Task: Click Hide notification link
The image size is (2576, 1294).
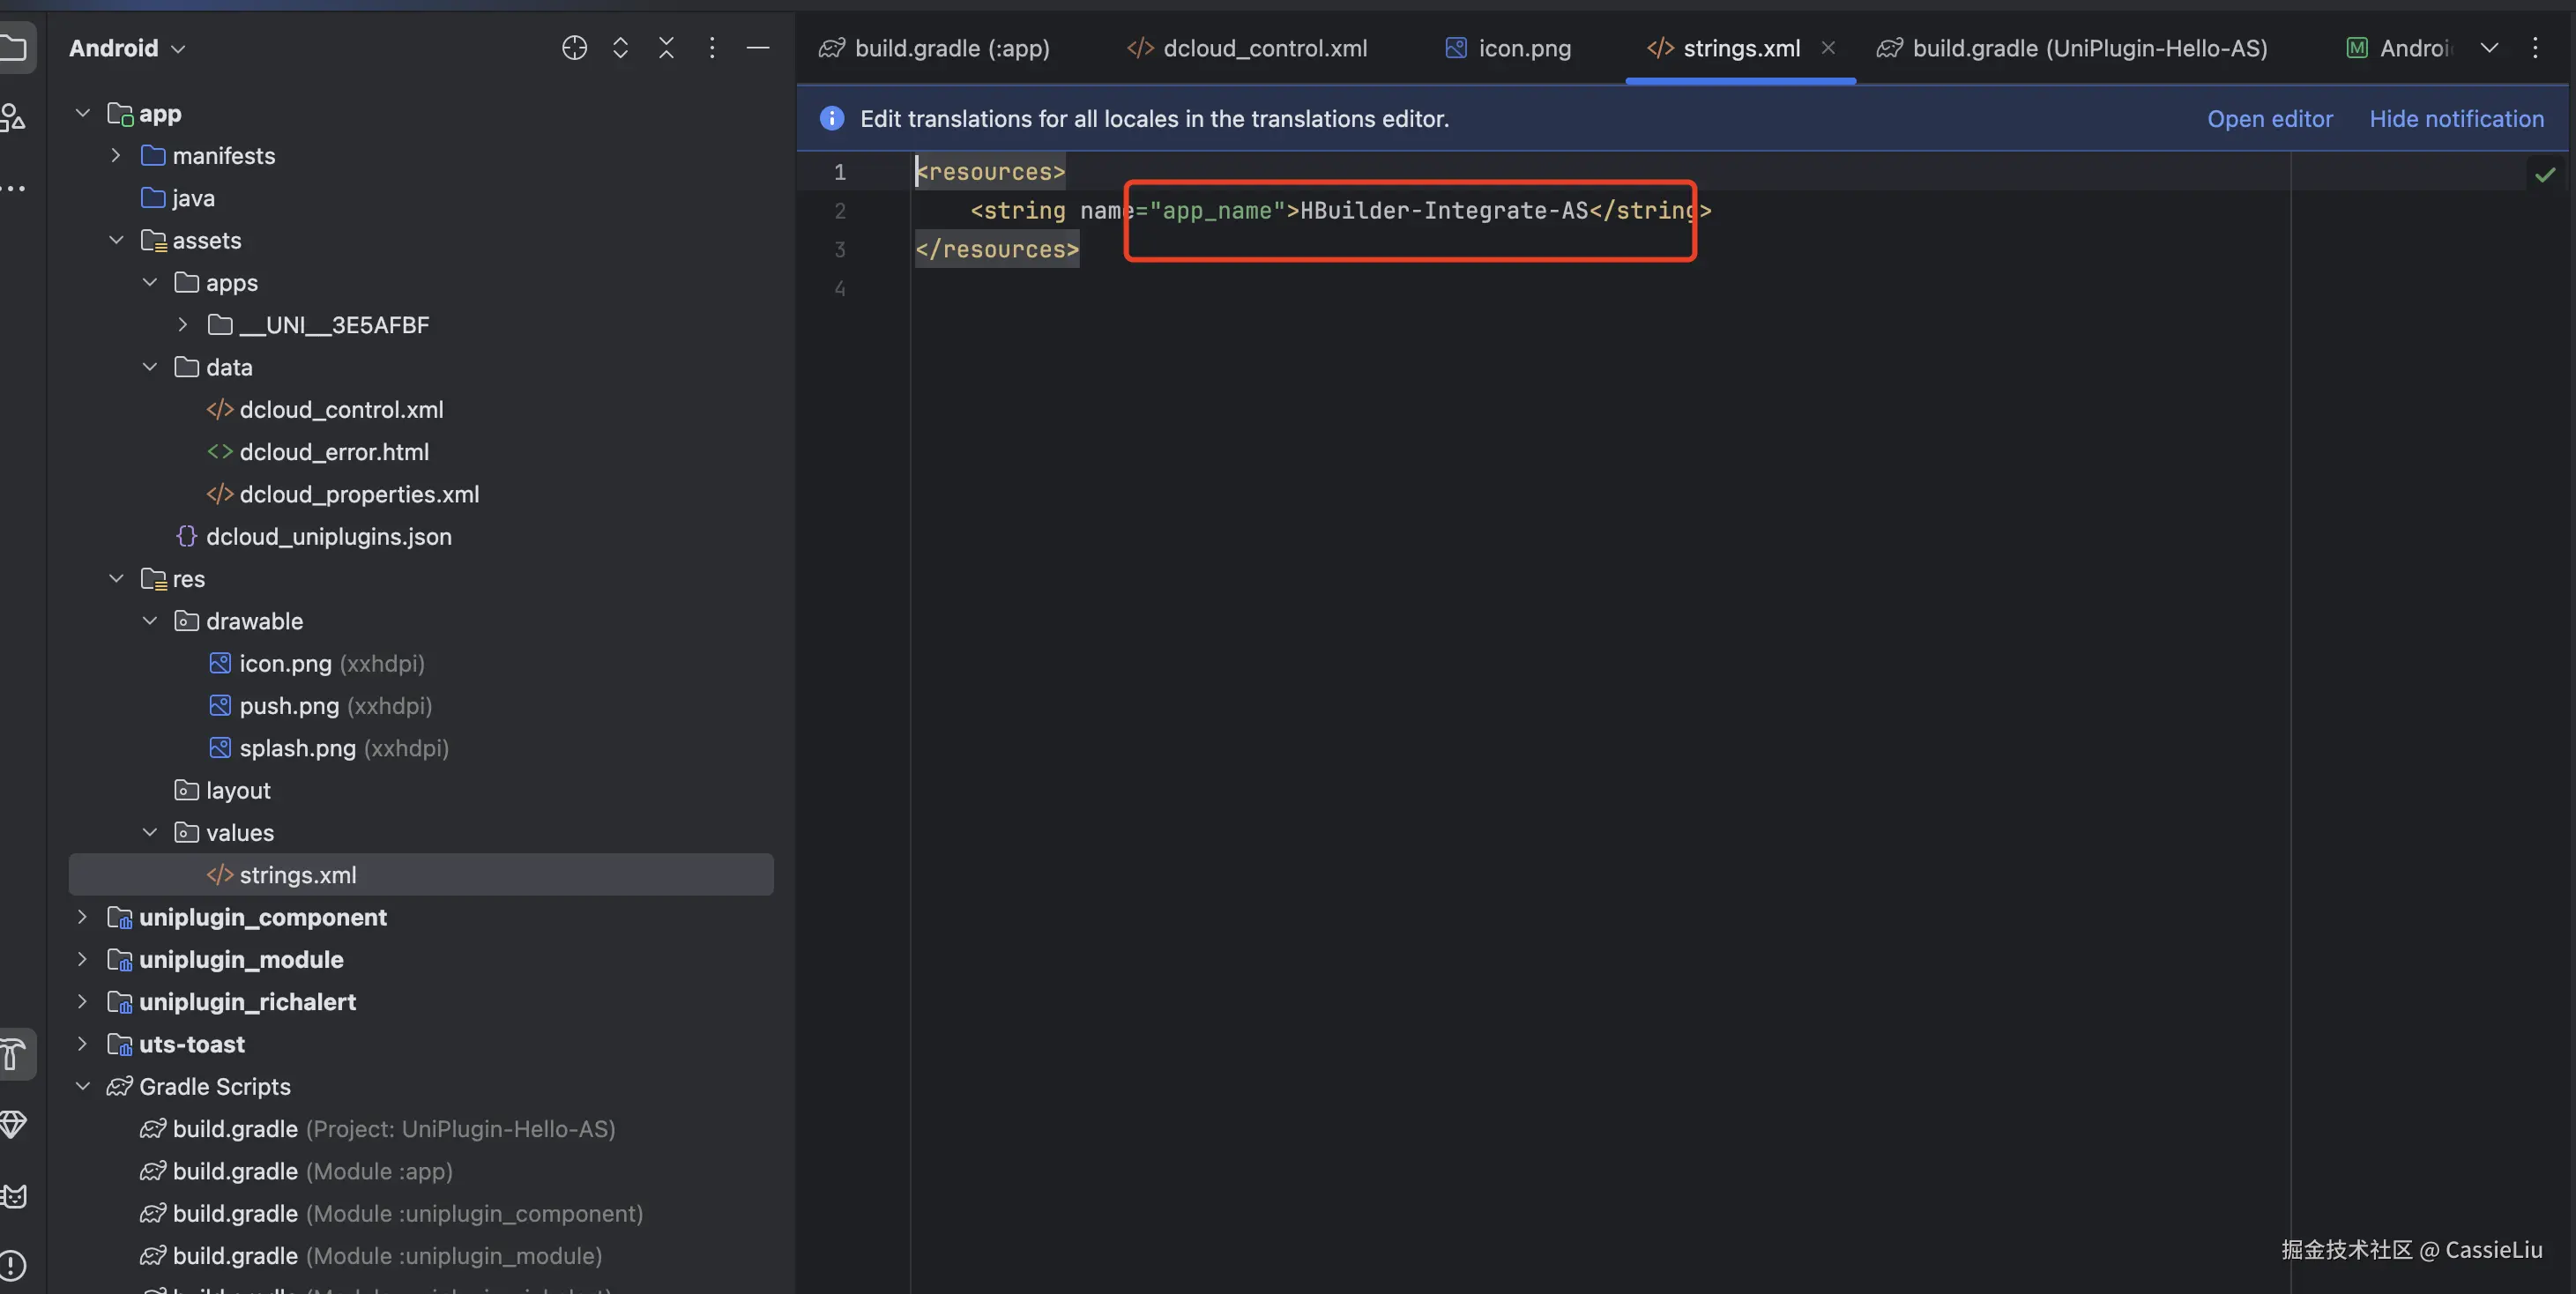Action: 2456,119
